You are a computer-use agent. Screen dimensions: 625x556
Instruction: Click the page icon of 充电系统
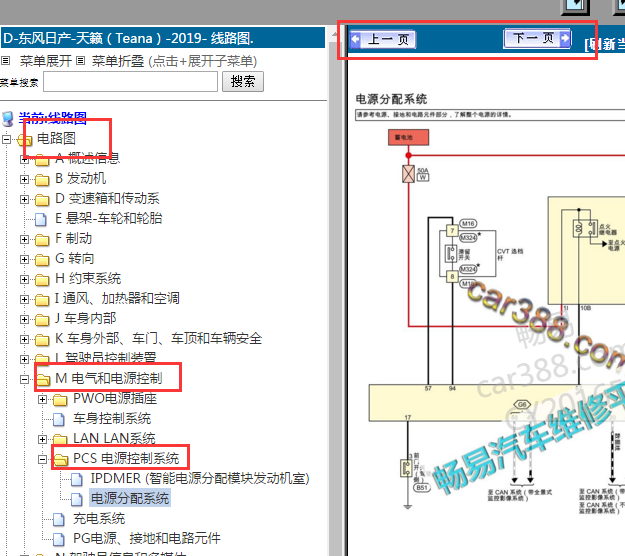[x=59, y=519]
